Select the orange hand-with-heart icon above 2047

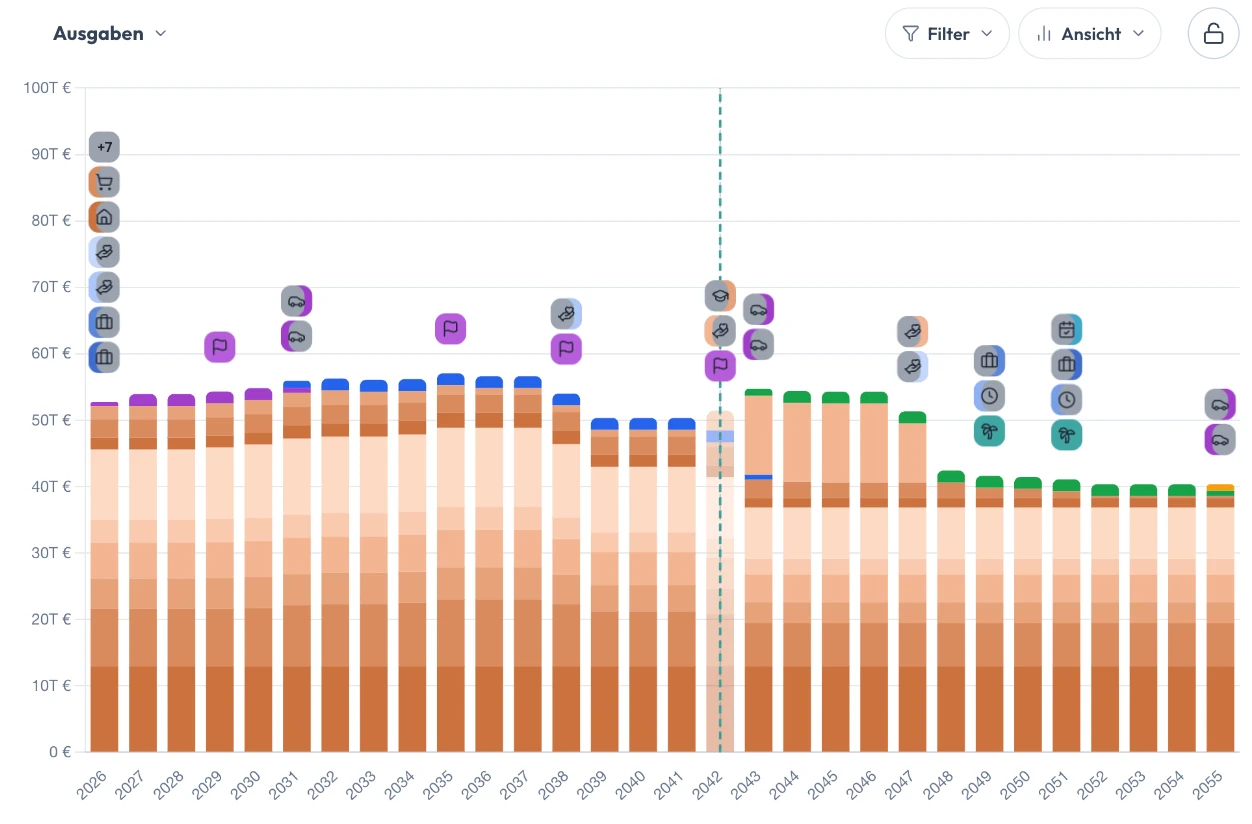pos(913,331)
